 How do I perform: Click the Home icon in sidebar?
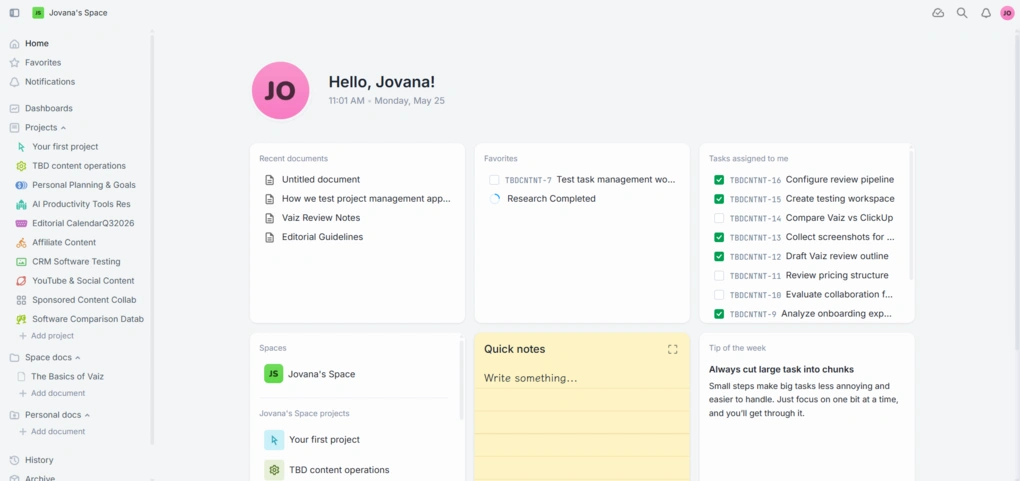[x=14, y=44]
